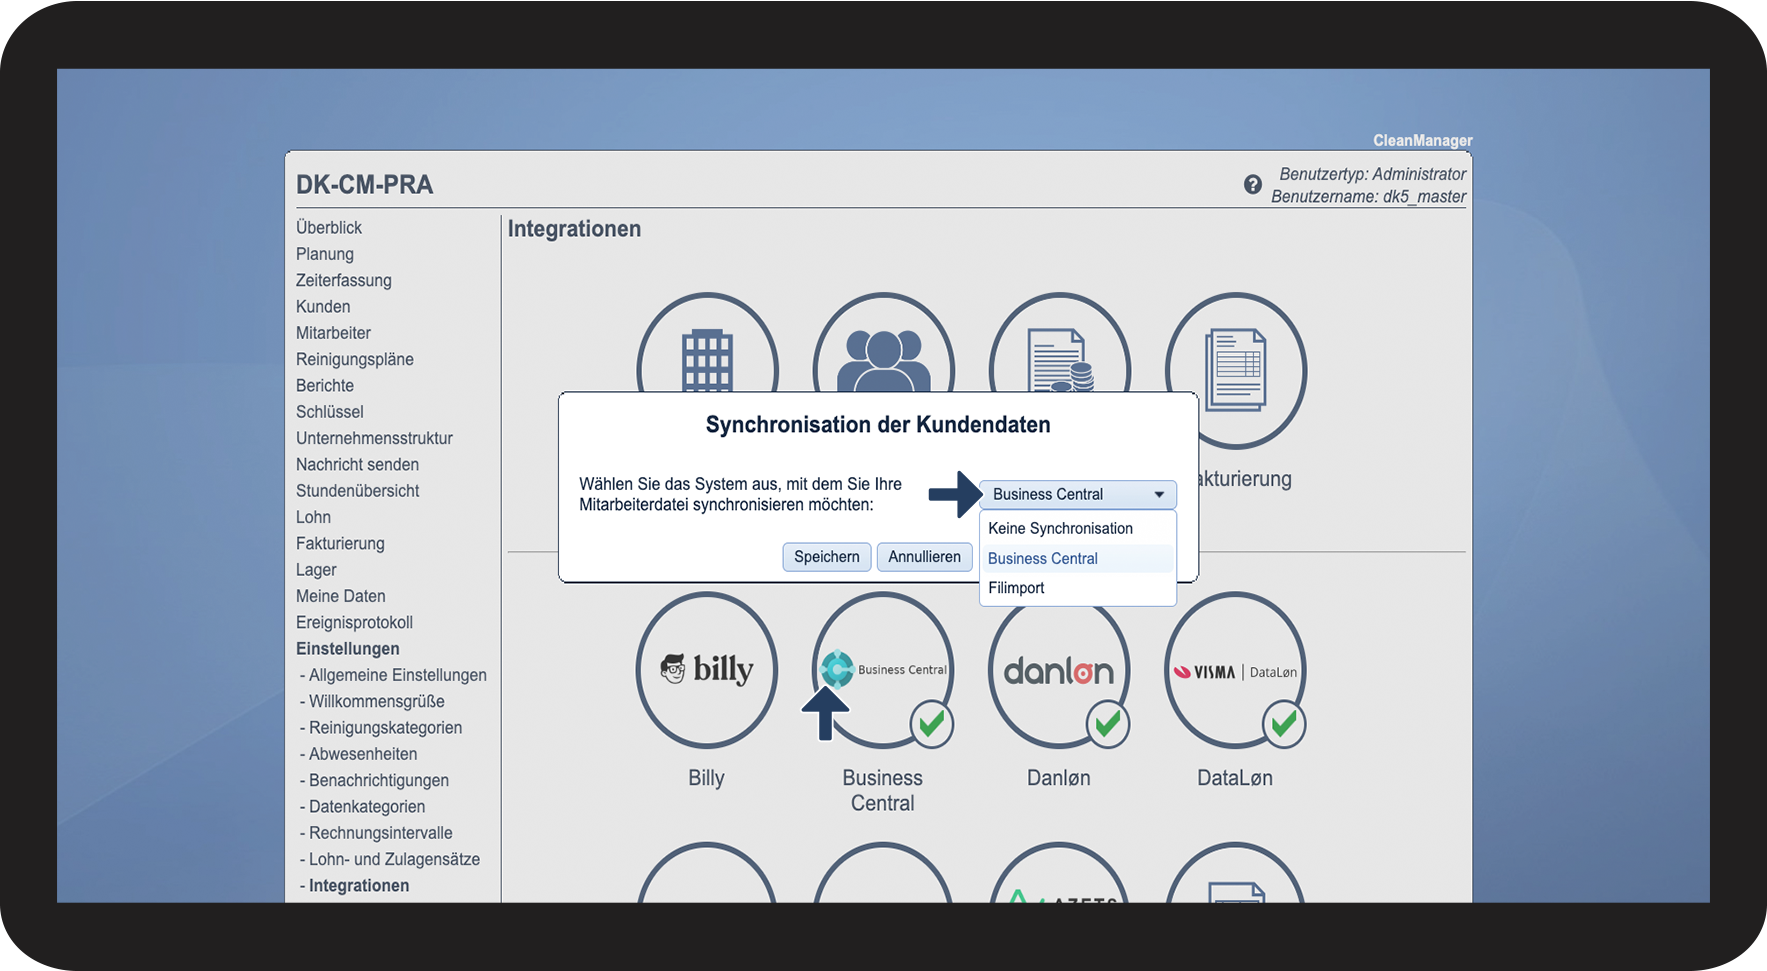The image size is (1767, 971).
Task: Open Lager in the sidebar
Action: click(316, 570)
